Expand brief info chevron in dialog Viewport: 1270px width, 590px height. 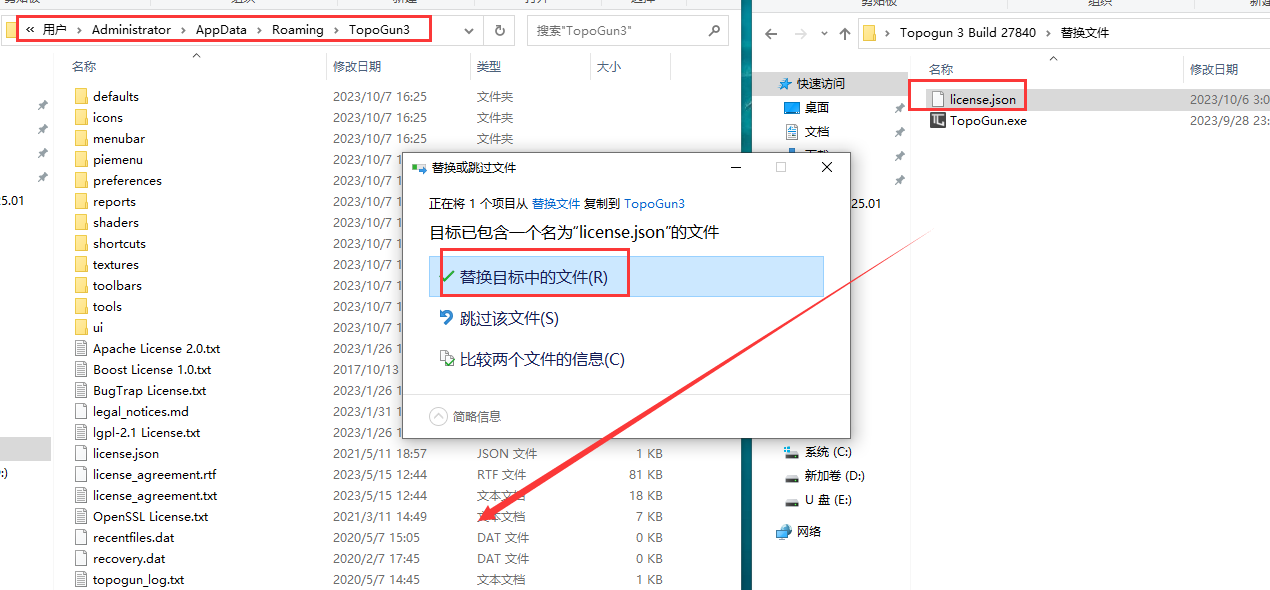tap(438, 416)
